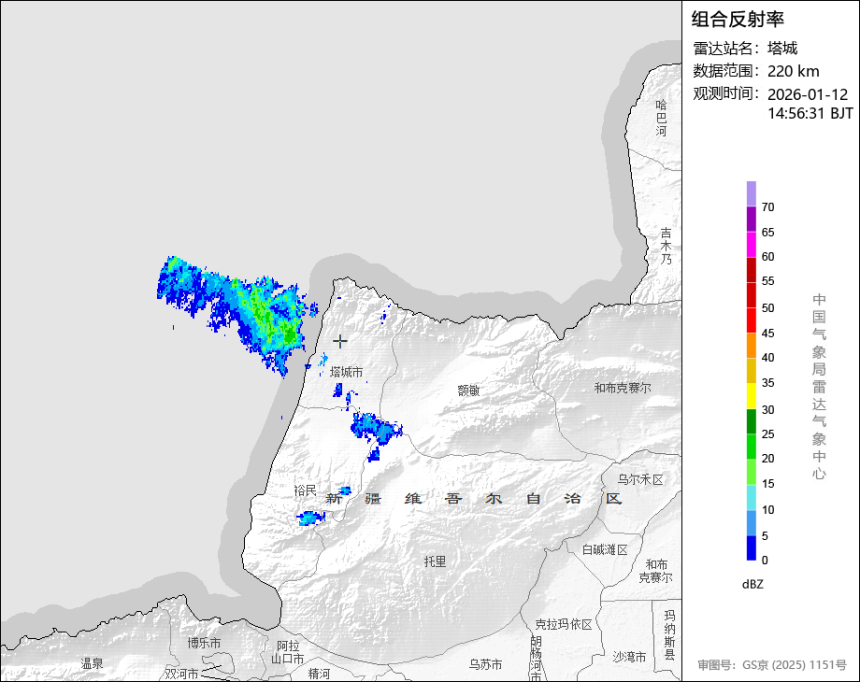Select the 数据范围: 220 km line

[756, 71]
